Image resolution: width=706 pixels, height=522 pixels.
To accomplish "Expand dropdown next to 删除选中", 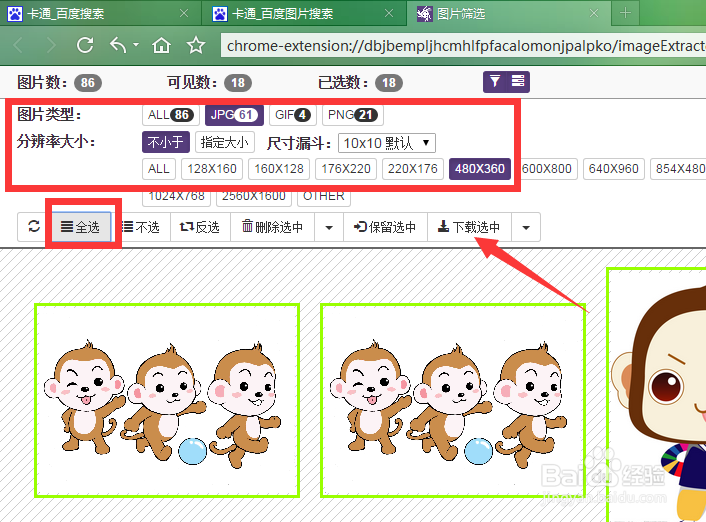I will (329, 227).
